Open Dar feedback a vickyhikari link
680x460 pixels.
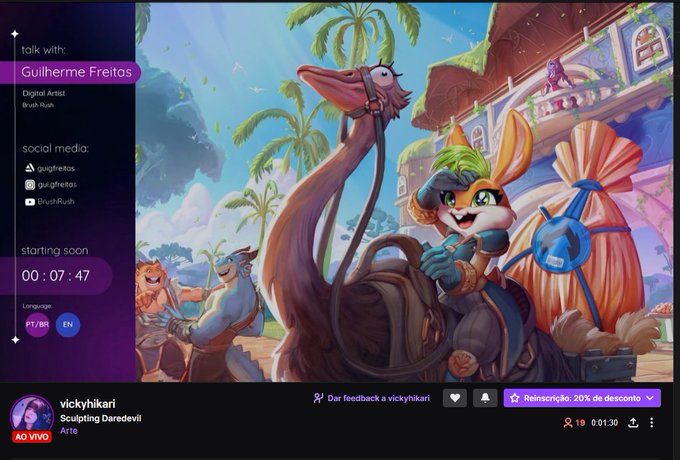(378, 398)
